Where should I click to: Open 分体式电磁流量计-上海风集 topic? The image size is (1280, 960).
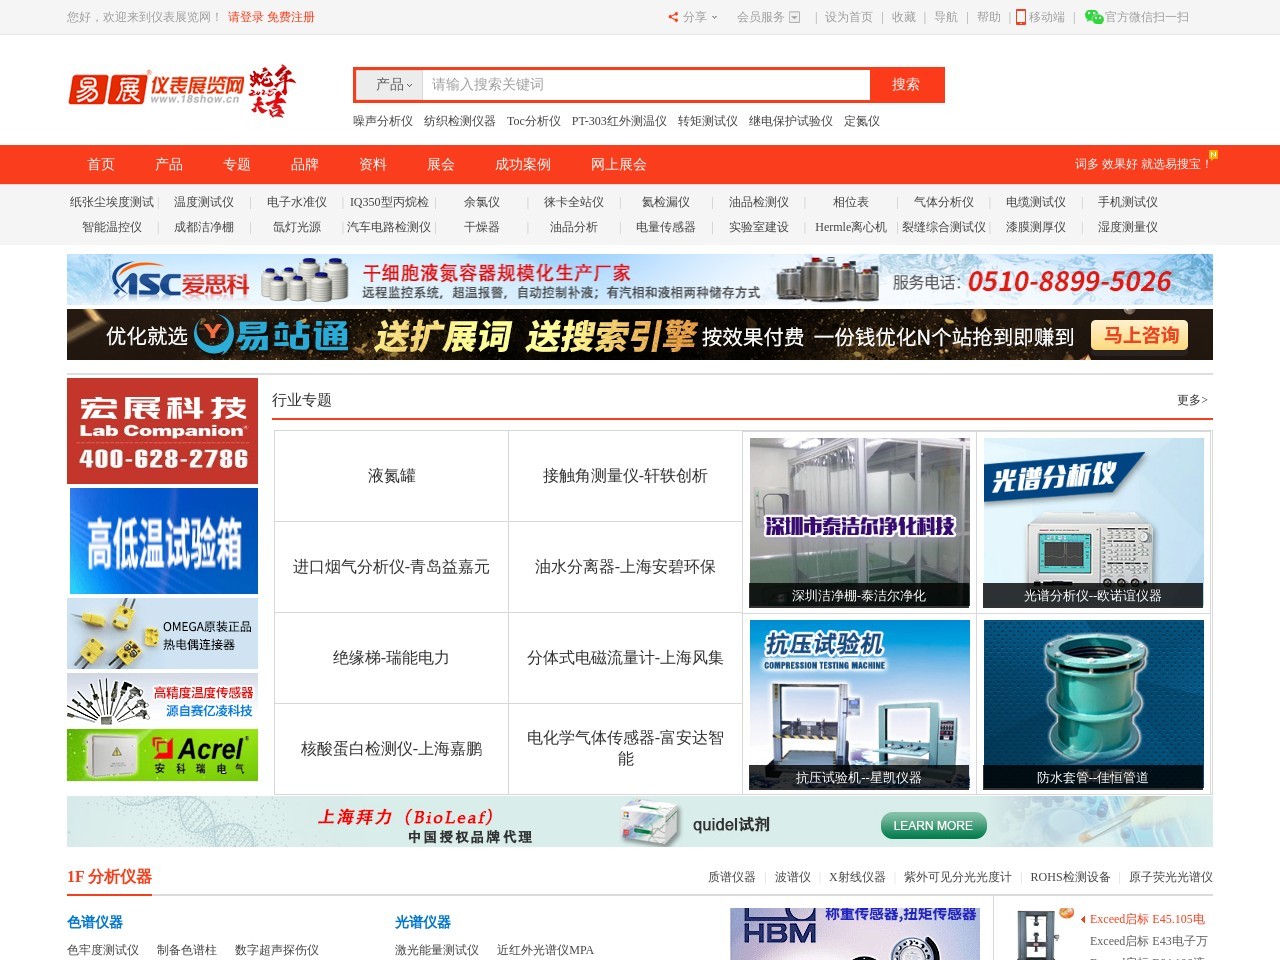click(625, 658)
